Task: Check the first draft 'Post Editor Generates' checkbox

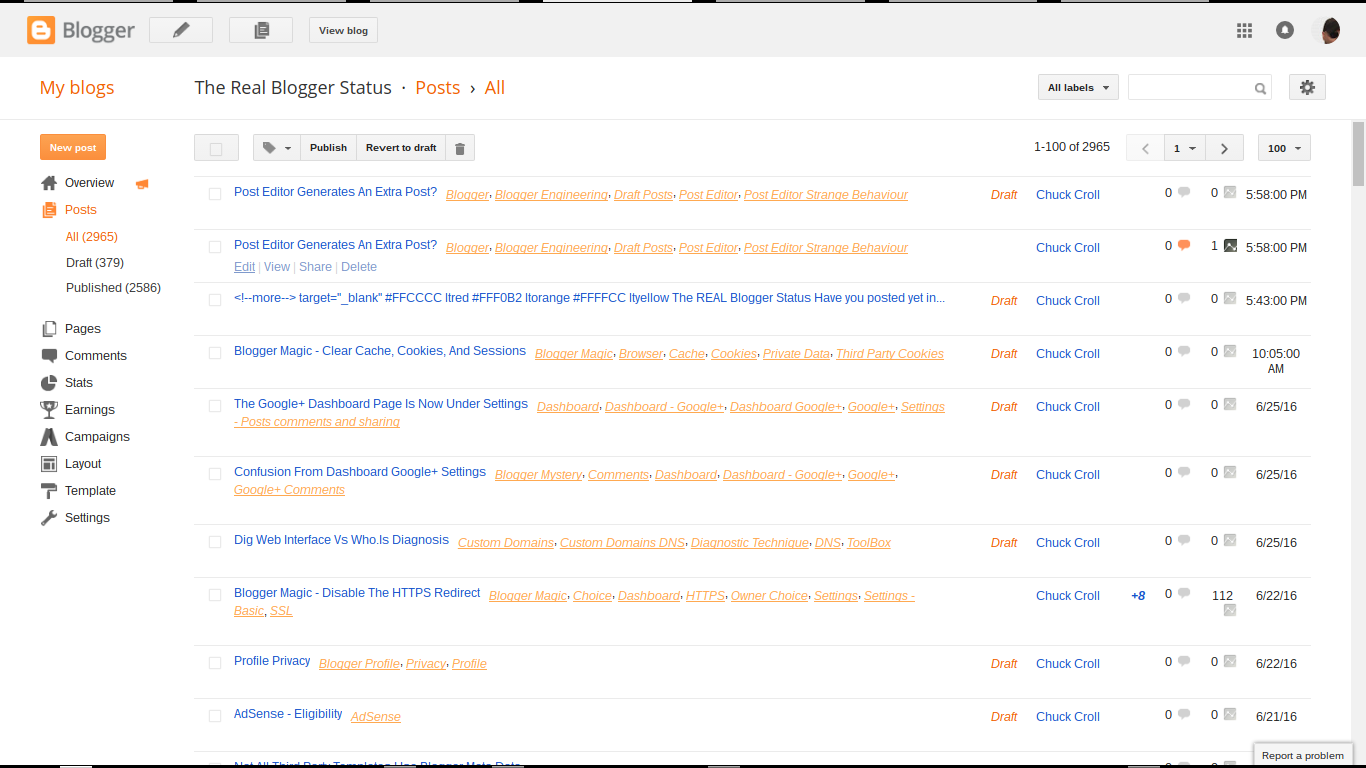Action: [x=215, y=194]
